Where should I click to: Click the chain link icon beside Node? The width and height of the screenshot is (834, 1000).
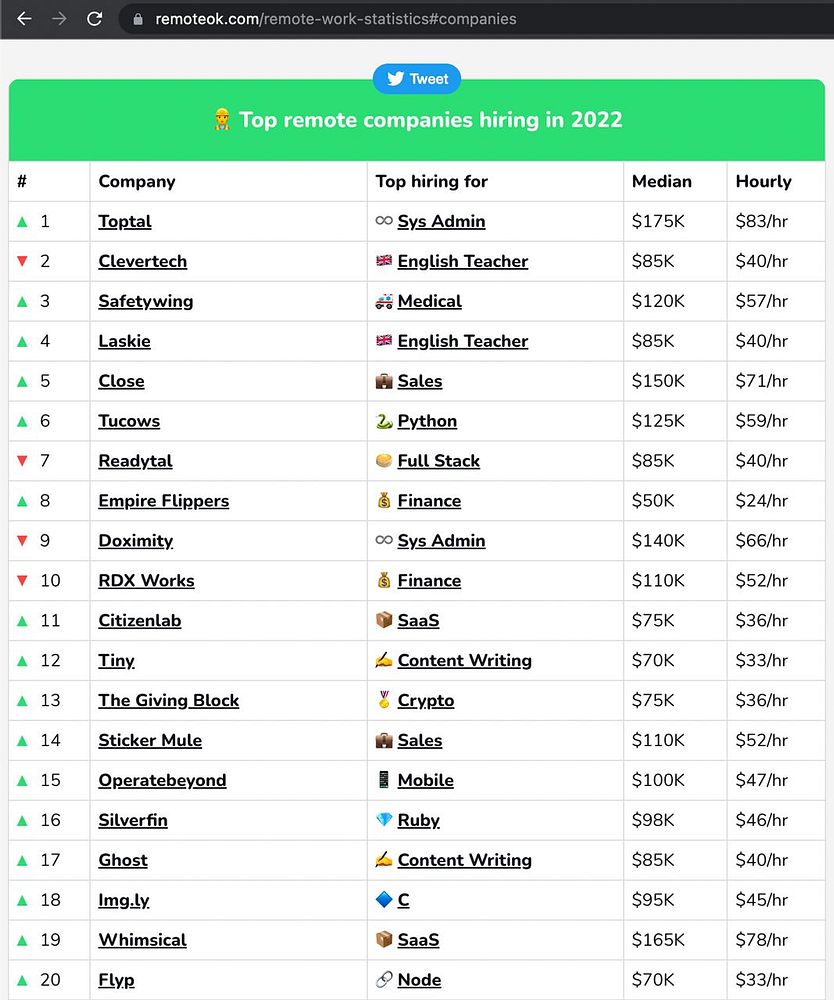coord(384,980)
